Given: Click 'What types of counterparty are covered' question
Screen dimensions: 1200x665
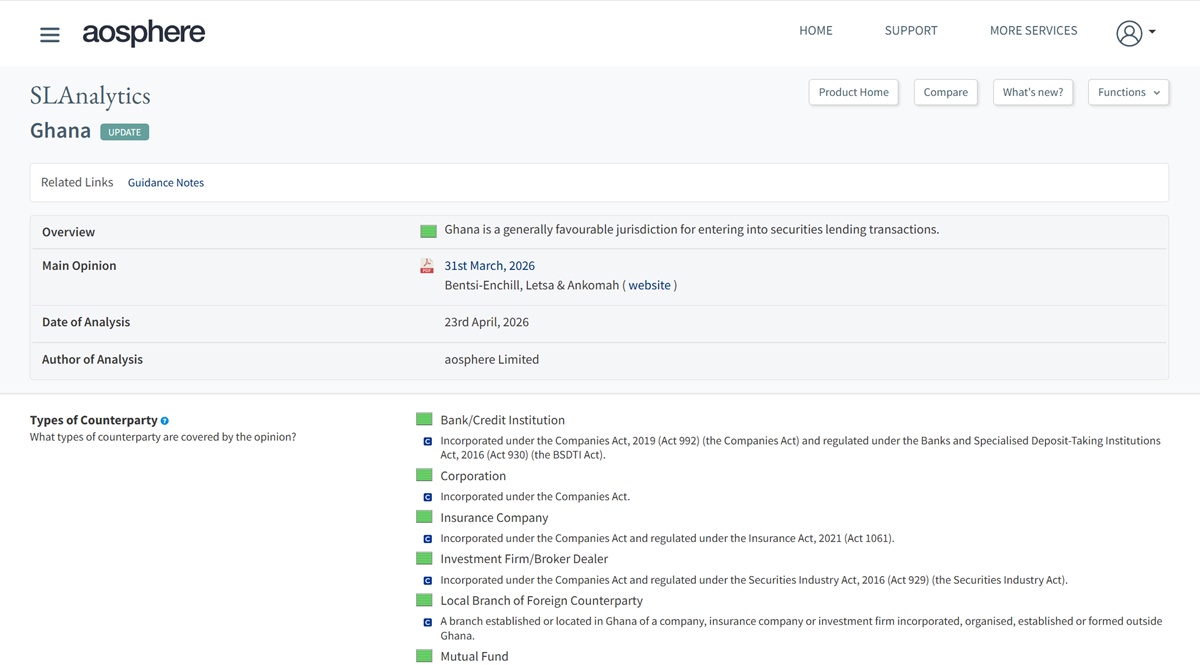Looking at the screenshot, I should [x=163, y=437].
